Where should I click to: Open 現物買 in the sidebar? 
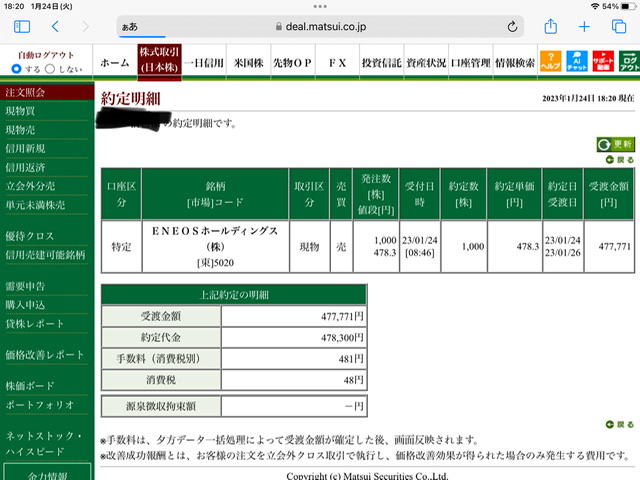[x=20, y=111]
